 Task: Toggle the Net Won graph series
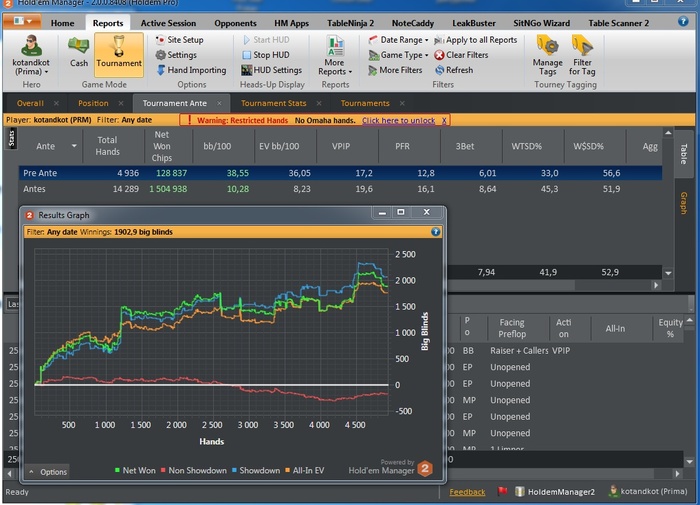coord(135,470)
